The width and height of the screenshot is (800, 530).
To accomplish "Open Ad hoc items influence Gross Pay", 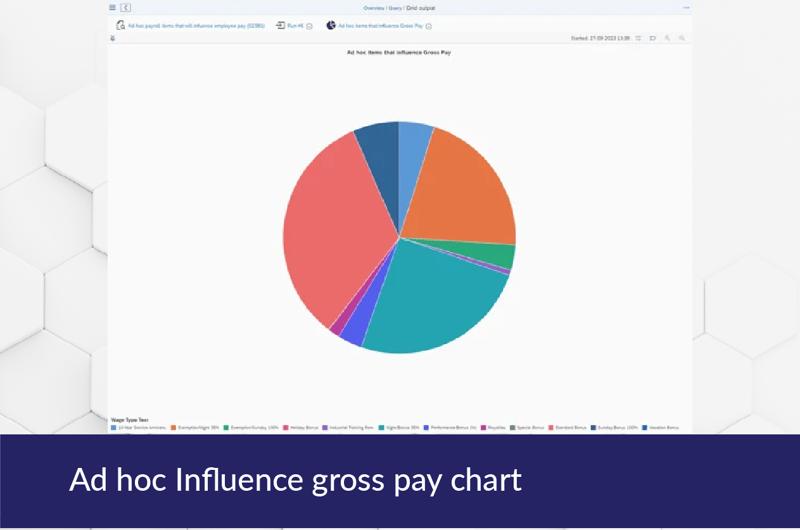I will [x=380, y=26].
